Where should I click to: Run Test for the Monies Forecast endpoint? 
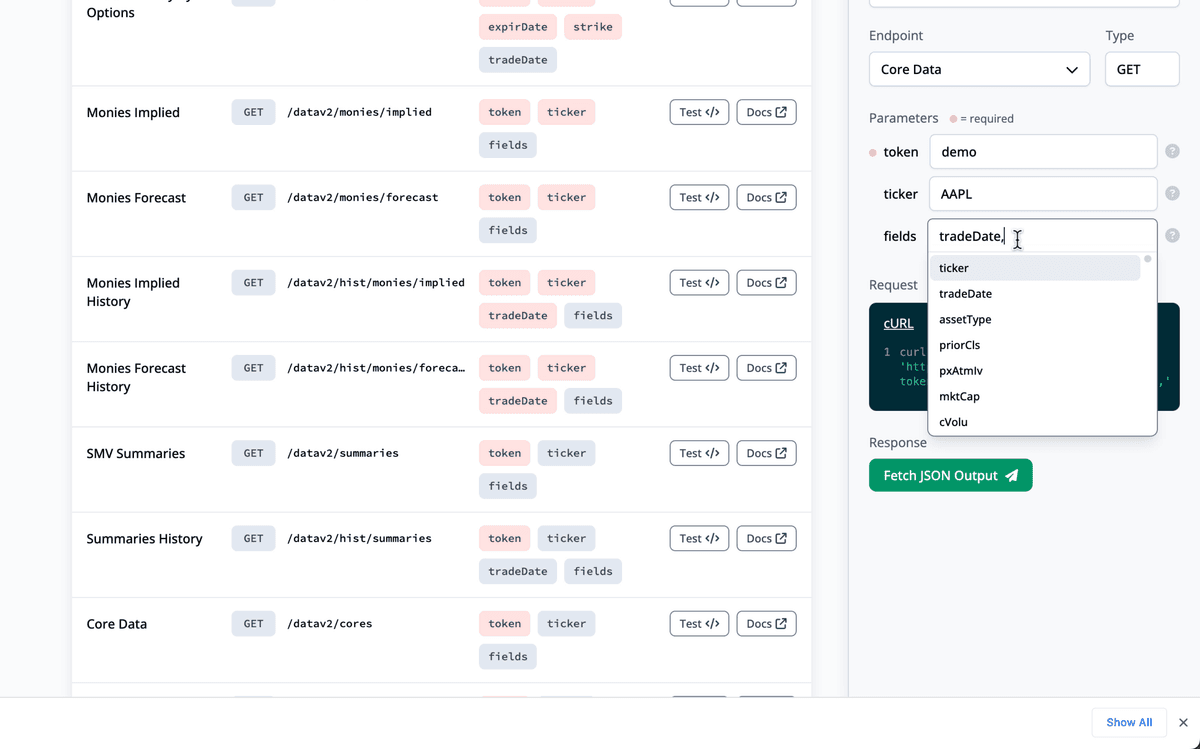coord(699,197)
